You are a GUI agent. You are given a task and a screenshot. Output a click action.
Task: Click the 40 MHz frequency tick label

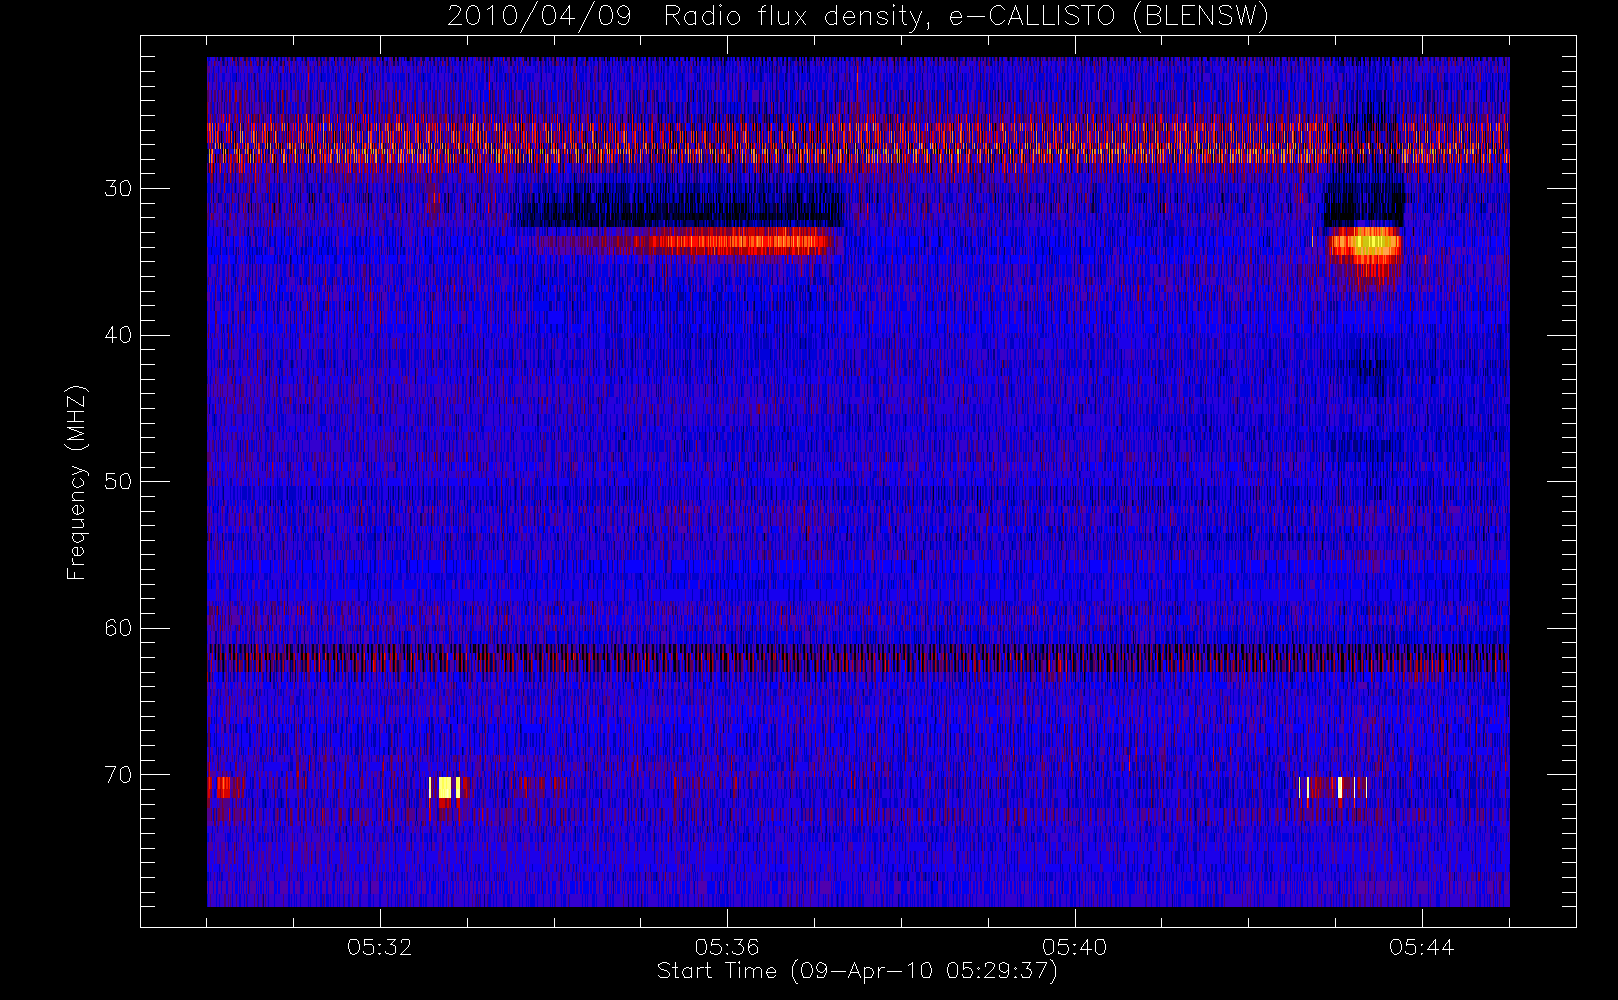click(x=118, y=335)
